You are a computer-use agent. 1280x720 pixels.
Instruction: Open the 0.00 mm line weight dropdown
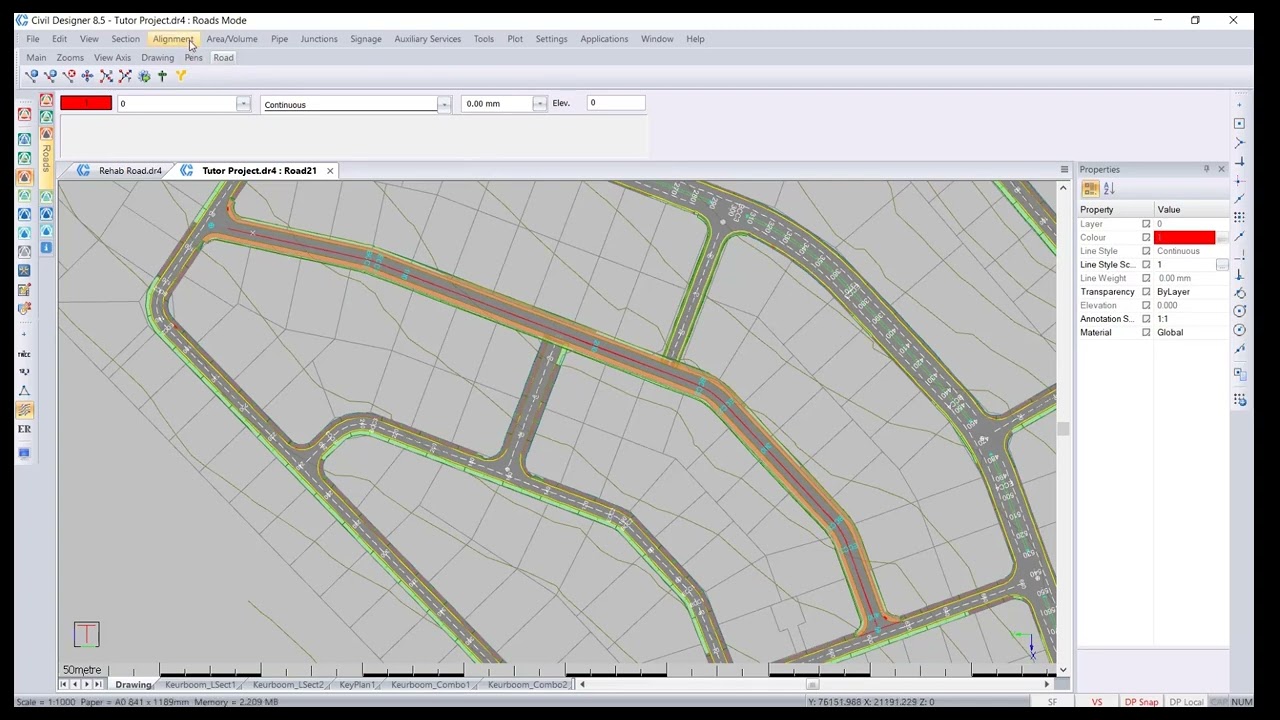click(x=539, y=104)
